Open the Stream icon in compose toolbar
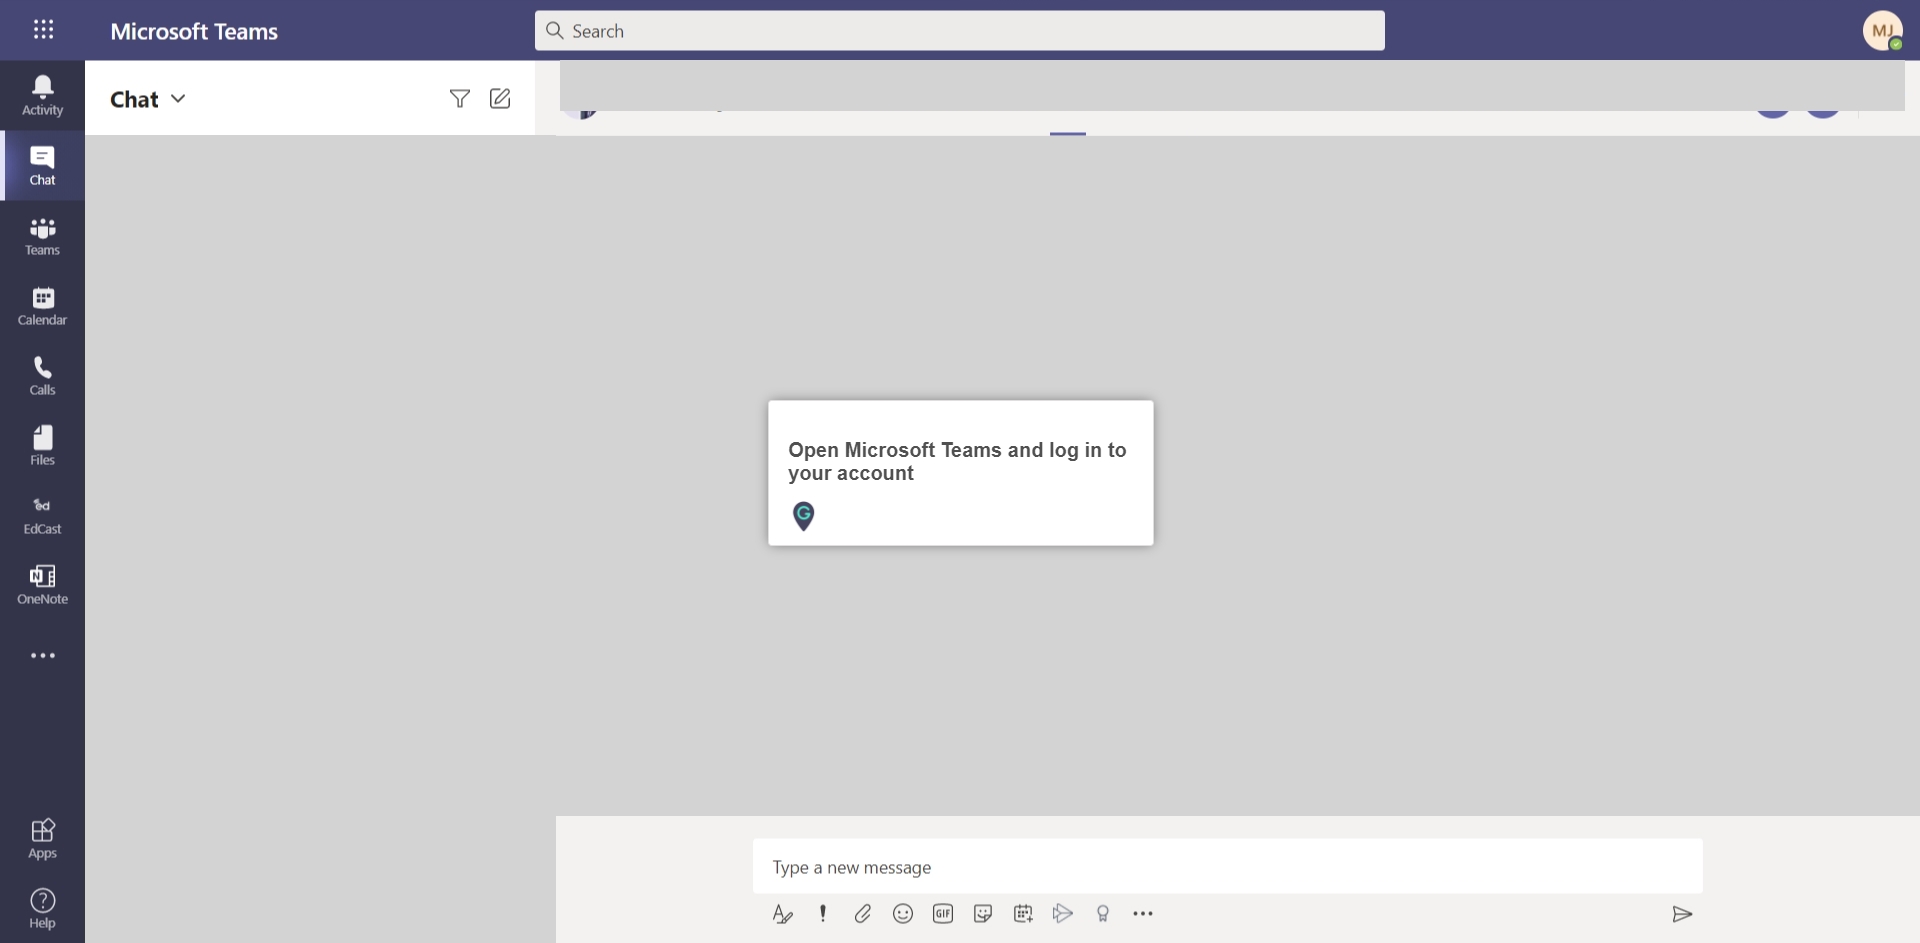 (1062, 913)
